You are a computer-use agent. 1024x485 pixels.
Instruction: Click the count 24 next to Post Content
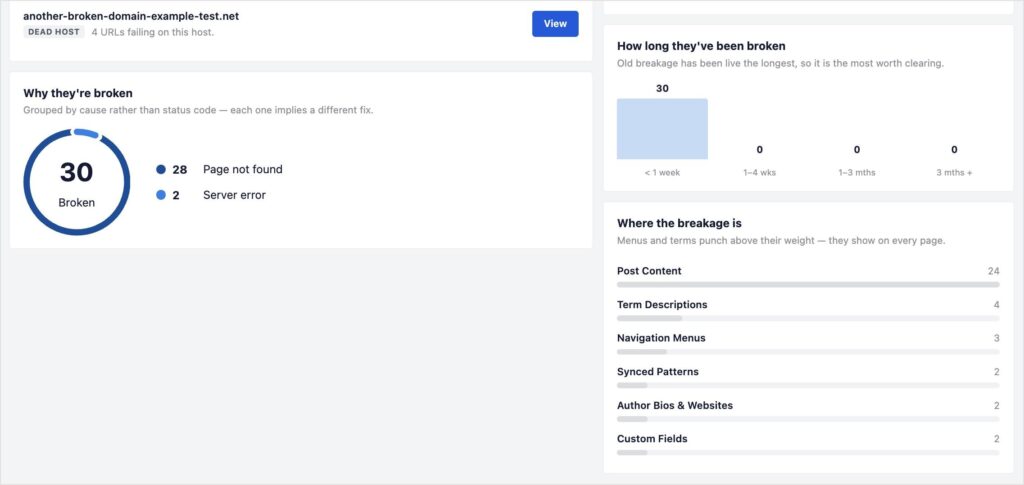(x=993, y=271)
